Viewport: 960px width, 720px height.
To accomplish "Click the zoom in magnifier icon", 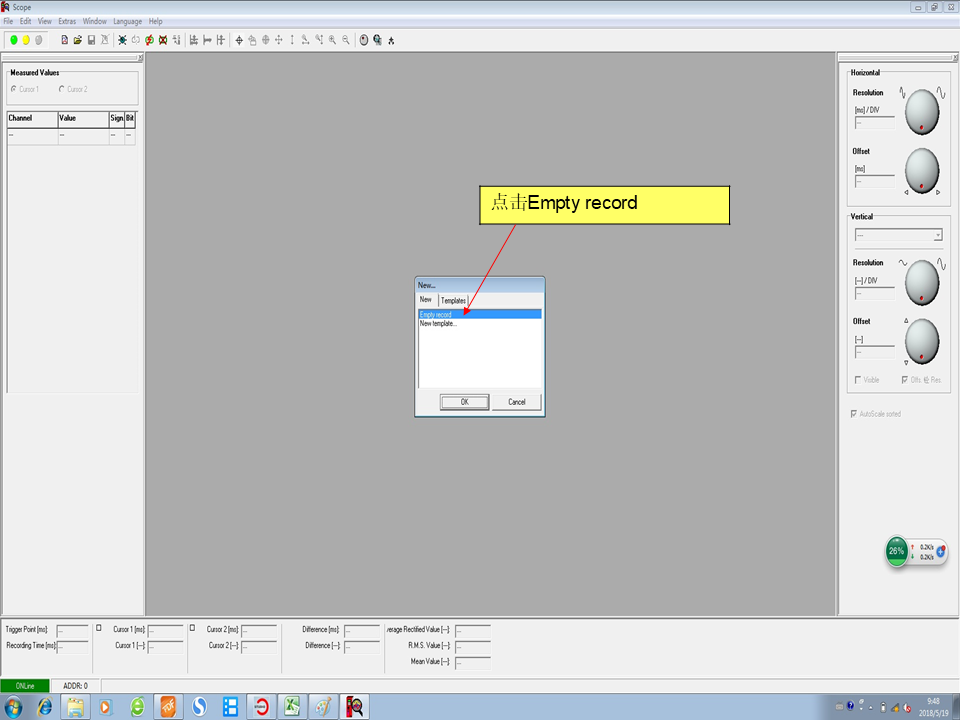I will [332, 40].
